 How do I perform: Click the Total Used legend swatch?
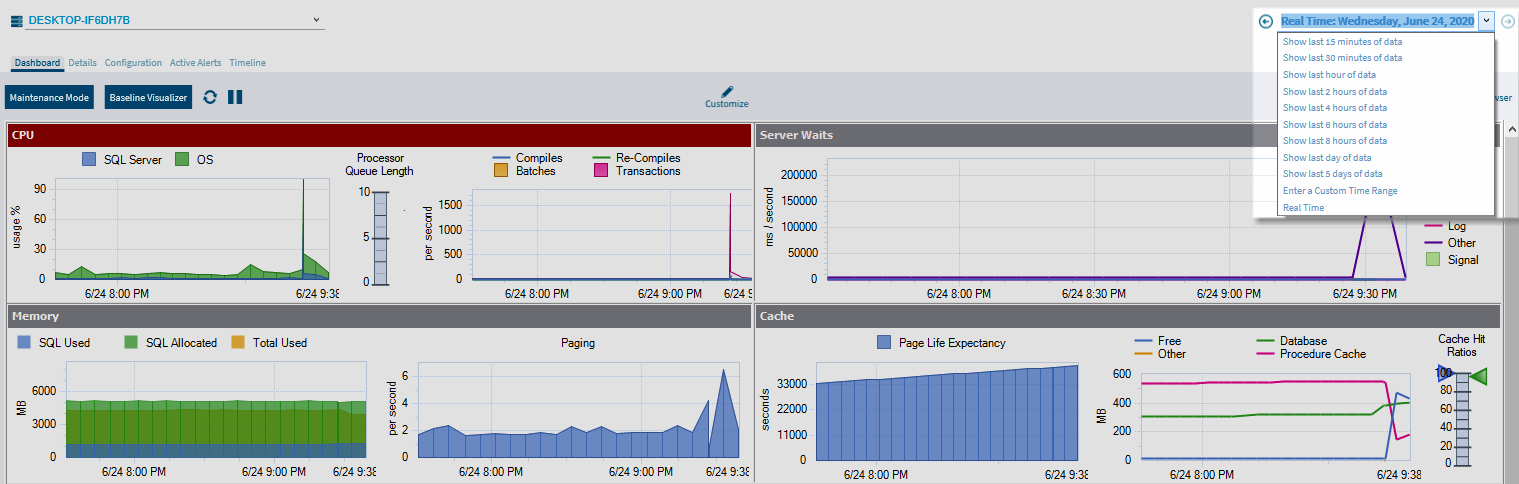coord(238,342)
